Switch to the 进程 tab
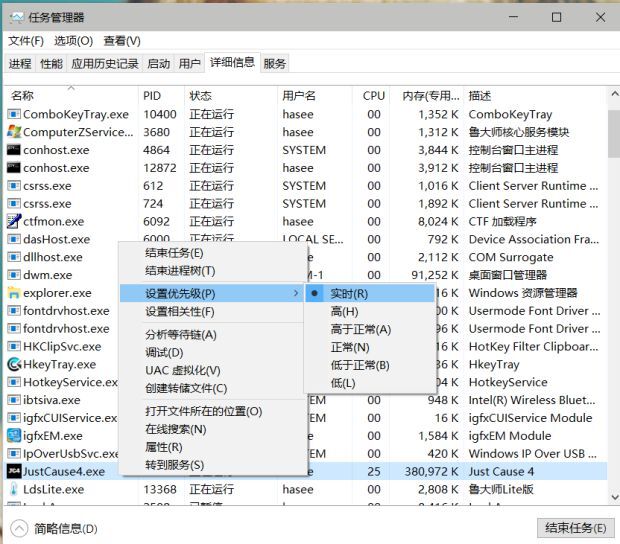This screenshot has width=620, height=544. (20, 64)
